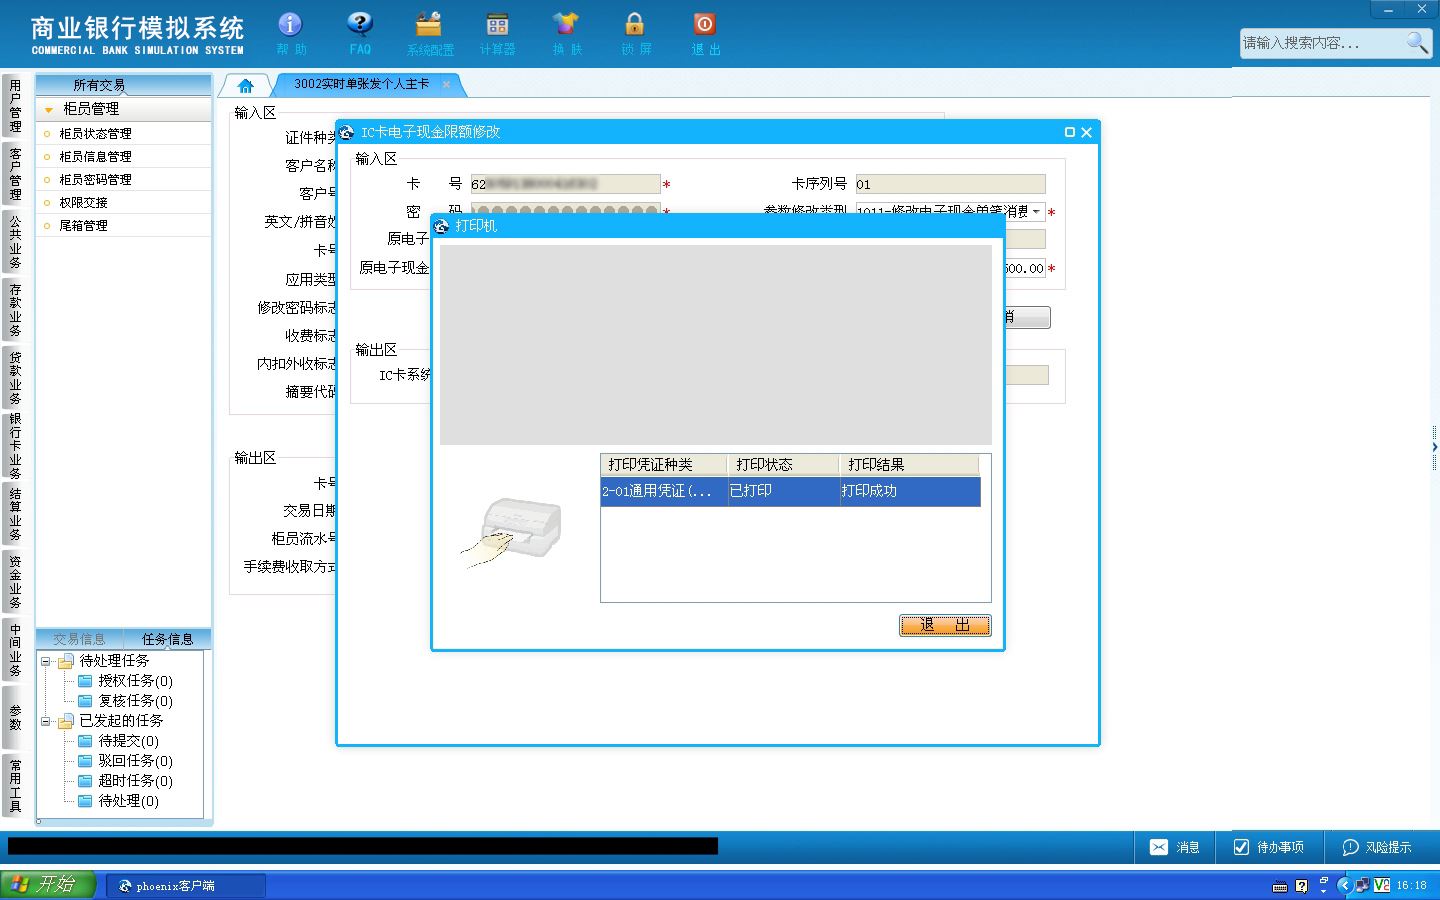The image size is (1440, 900).
Task: Select the 2-01通用凭证 print row
Action: point(790,491)
